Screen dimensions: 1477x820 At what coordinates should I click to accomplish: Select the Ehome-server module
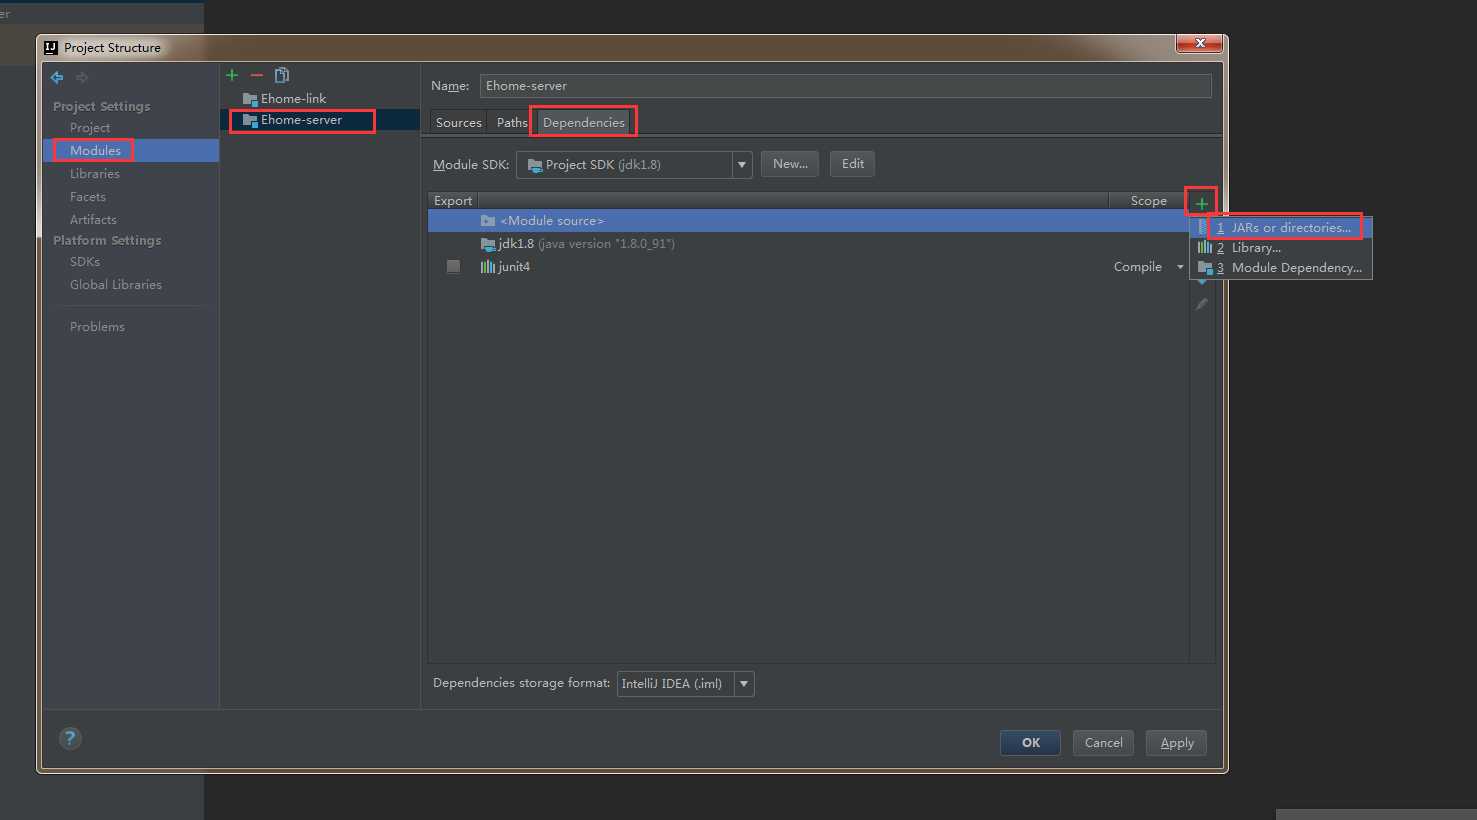pyautogui.click(x=320, y=120)
